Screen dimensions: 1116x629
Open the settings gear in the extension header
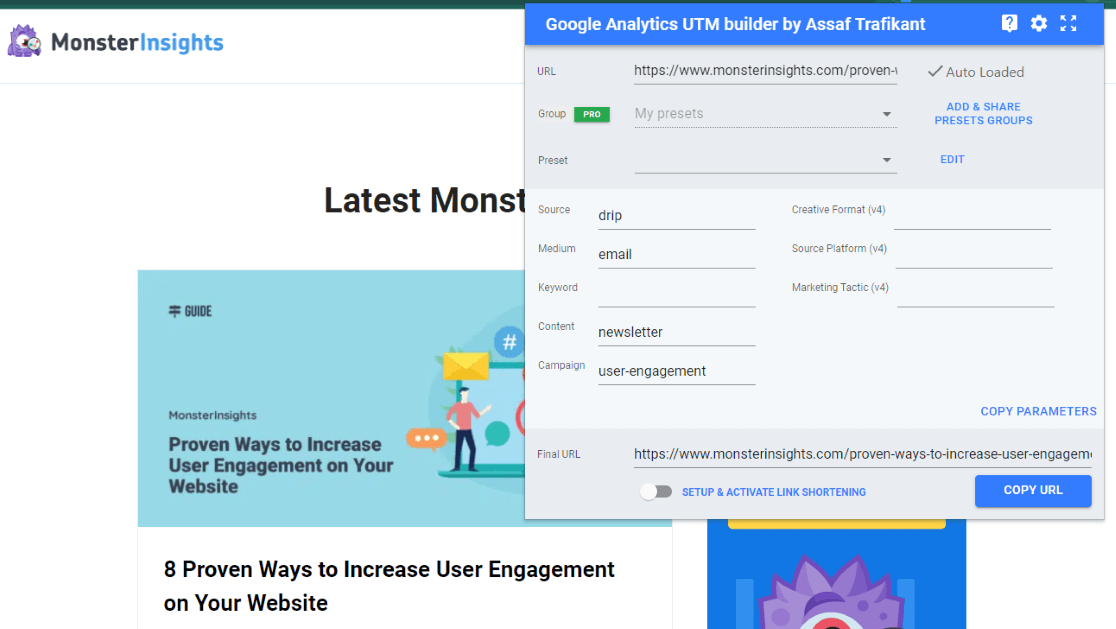[x=1038, y=23]
